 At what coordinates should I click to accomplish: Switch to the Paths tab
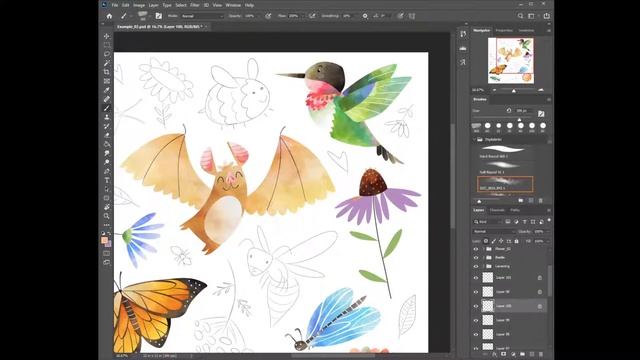coord(515,210)
